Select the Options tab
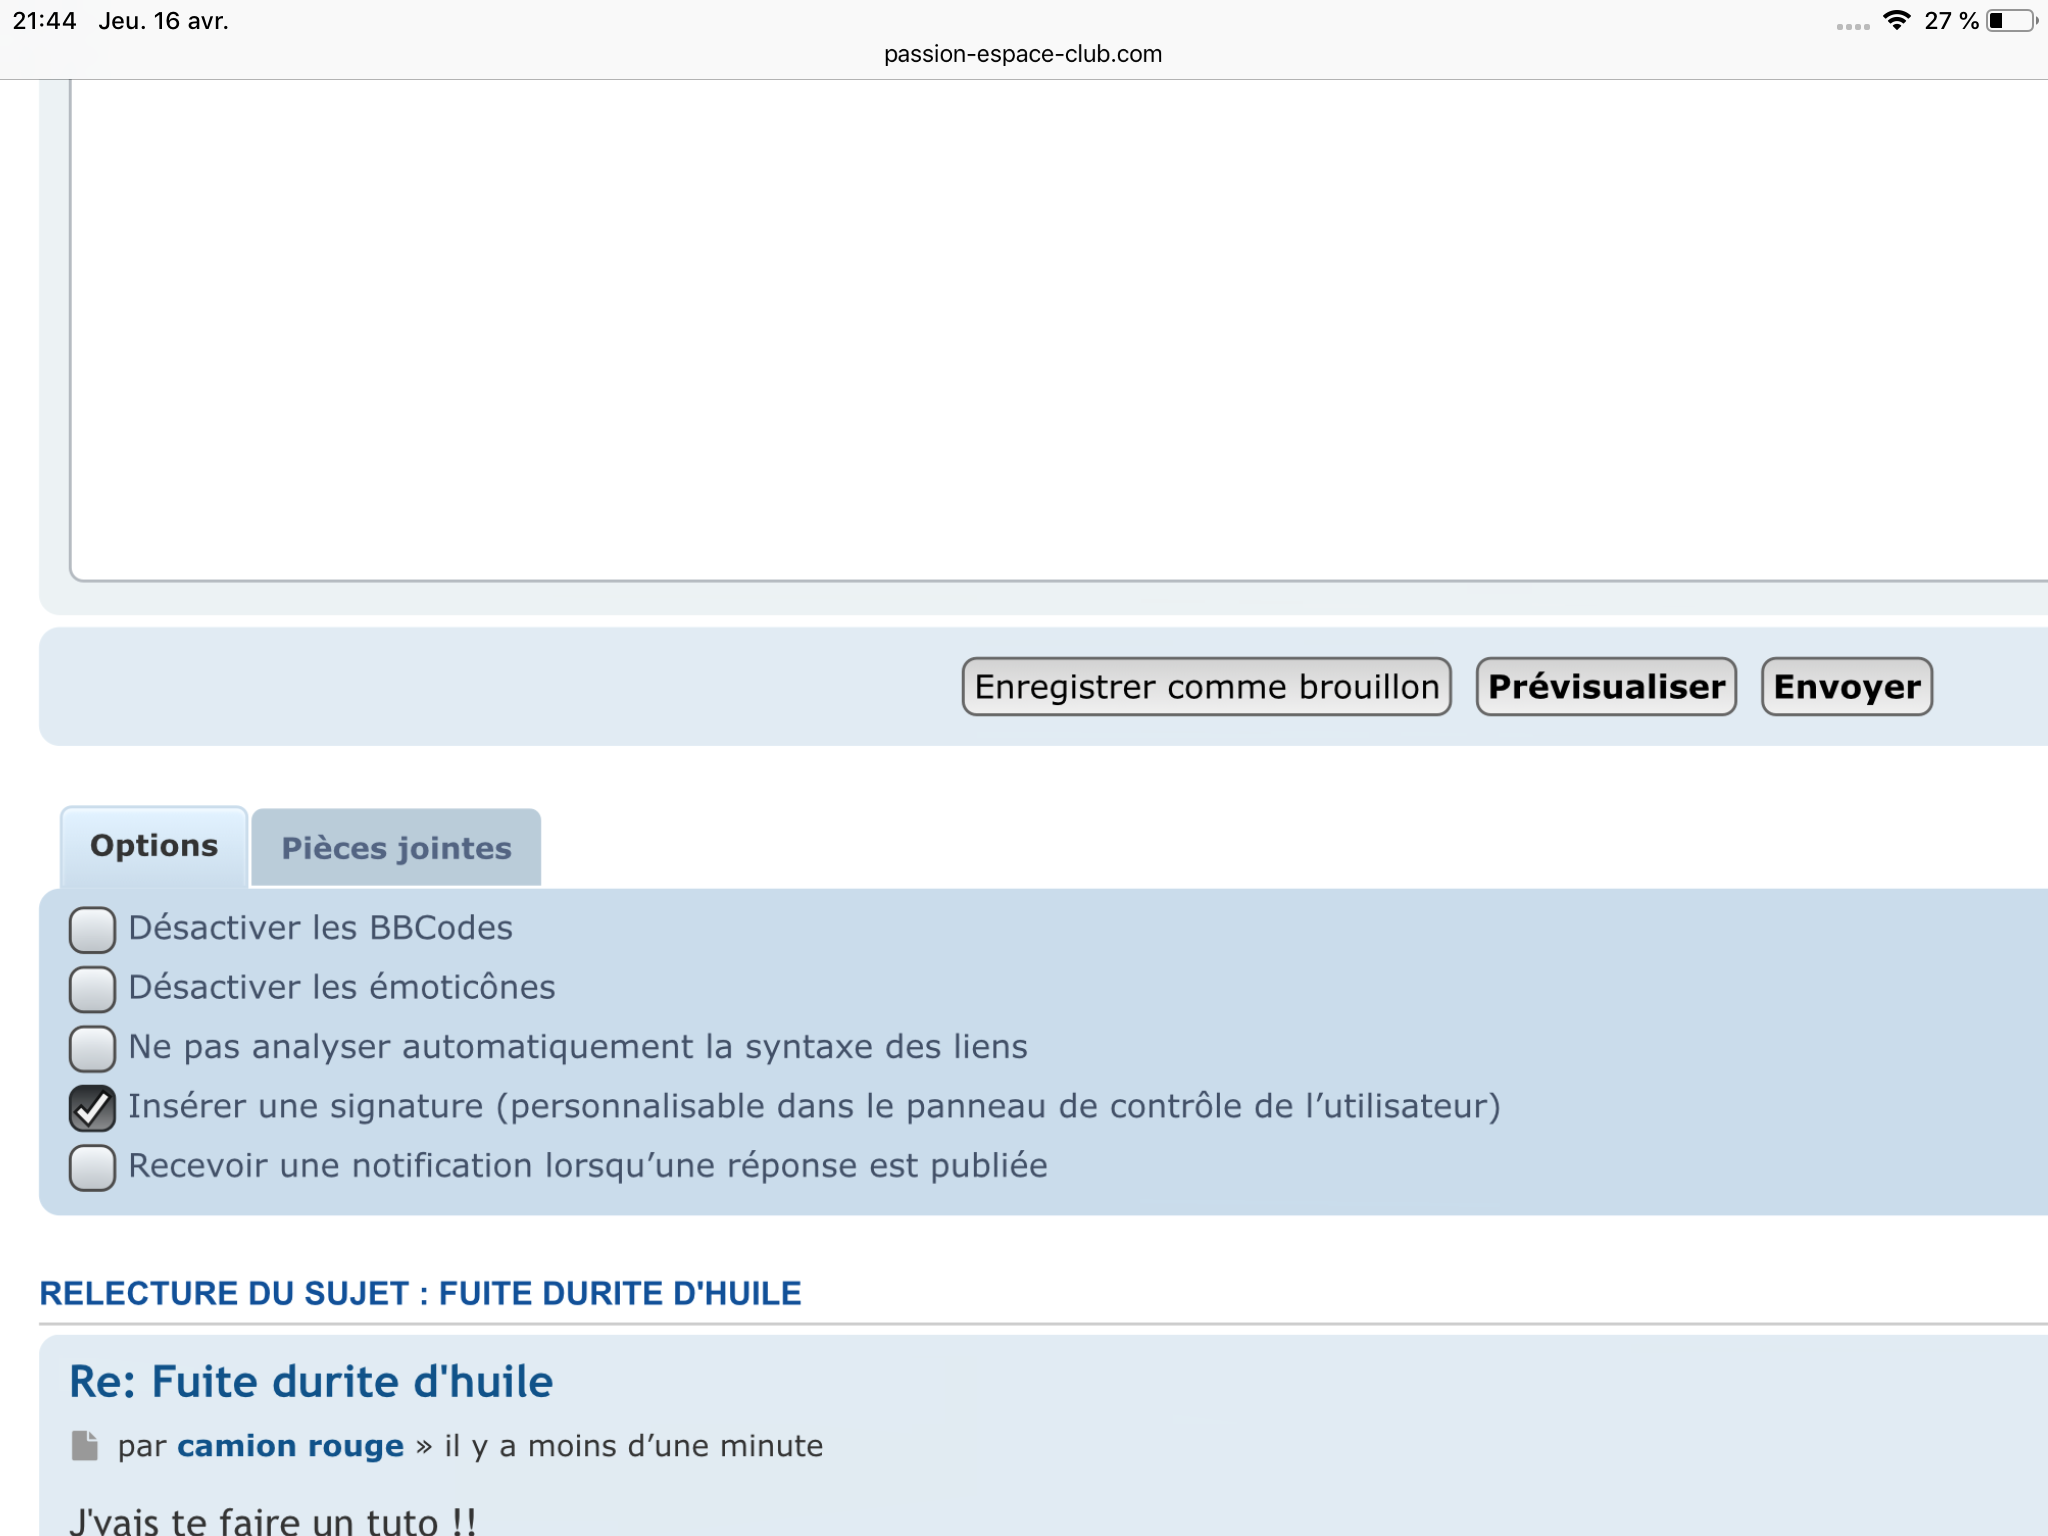 point(154,846)
